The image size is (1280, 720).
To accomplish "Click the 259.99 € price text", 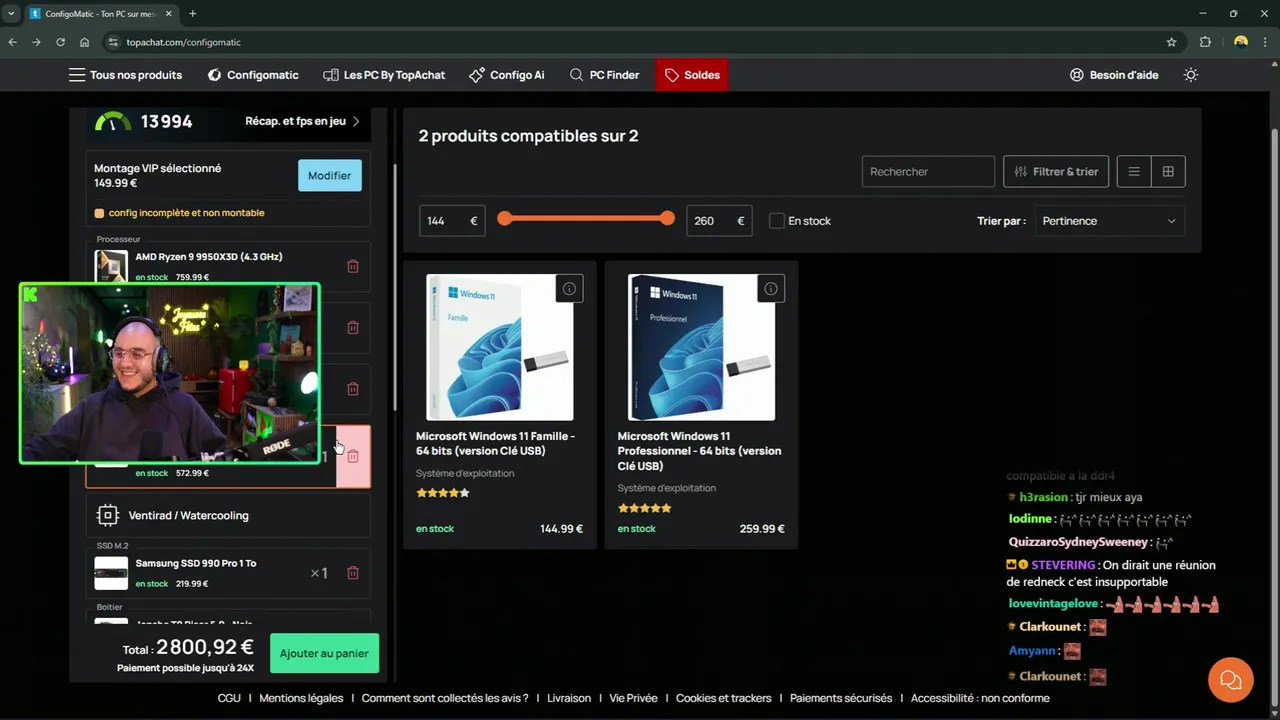I will (762, 529).
